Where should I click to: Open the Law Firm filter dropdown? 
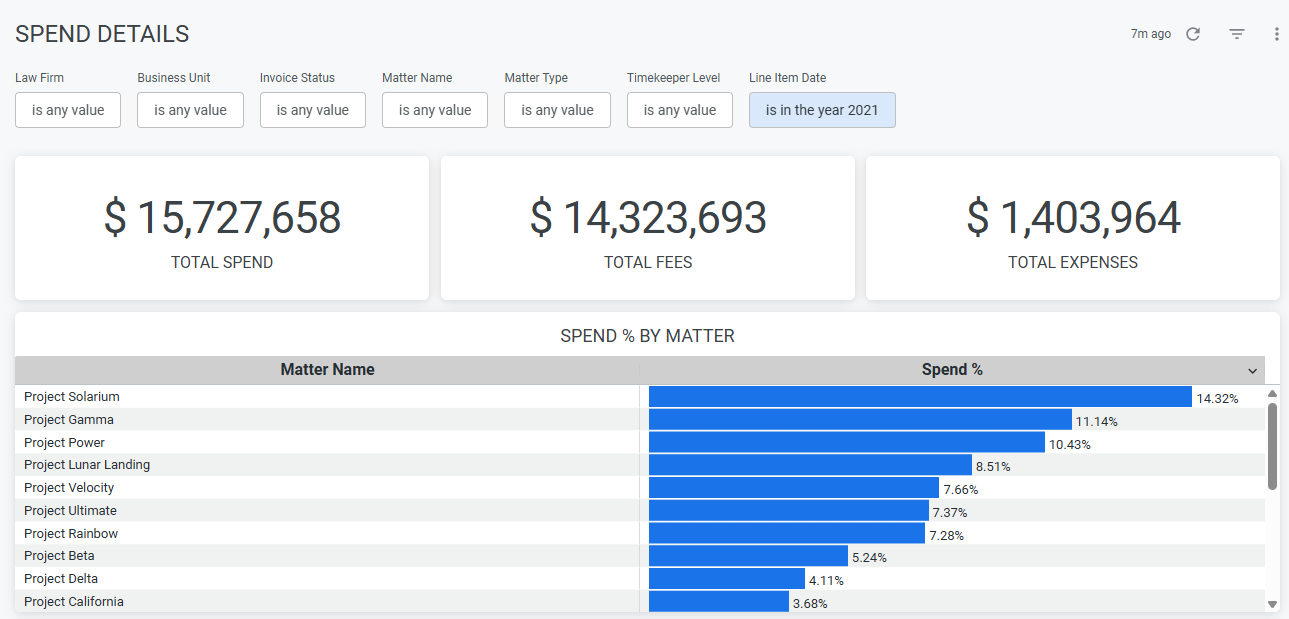(x=68, y=110)
